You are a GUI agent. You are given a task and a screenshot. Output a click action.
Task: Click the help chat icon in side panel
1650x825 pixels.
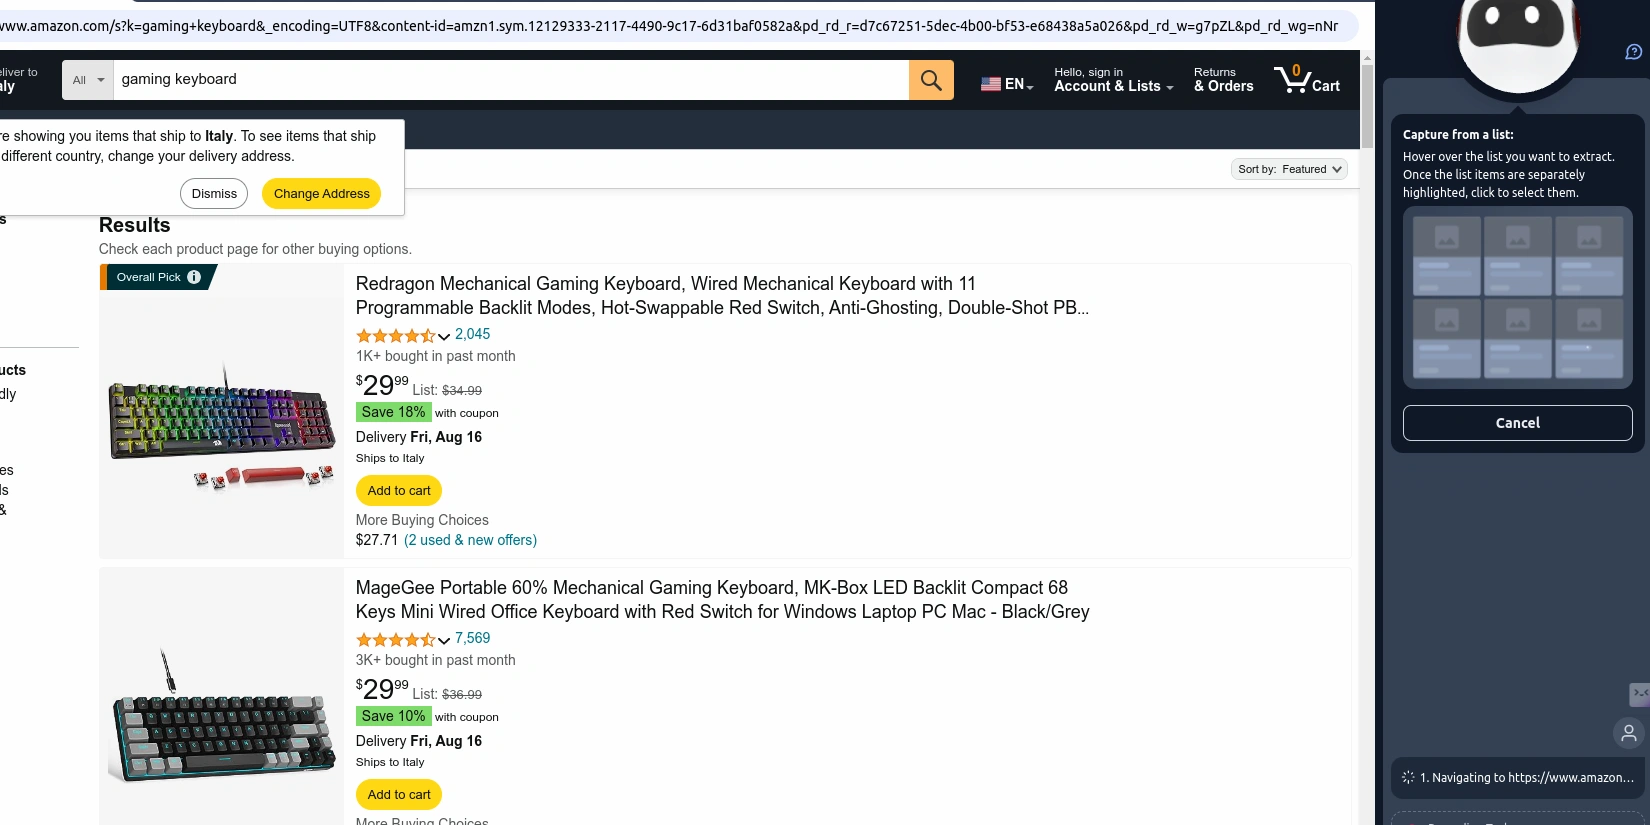point(1633,52)
